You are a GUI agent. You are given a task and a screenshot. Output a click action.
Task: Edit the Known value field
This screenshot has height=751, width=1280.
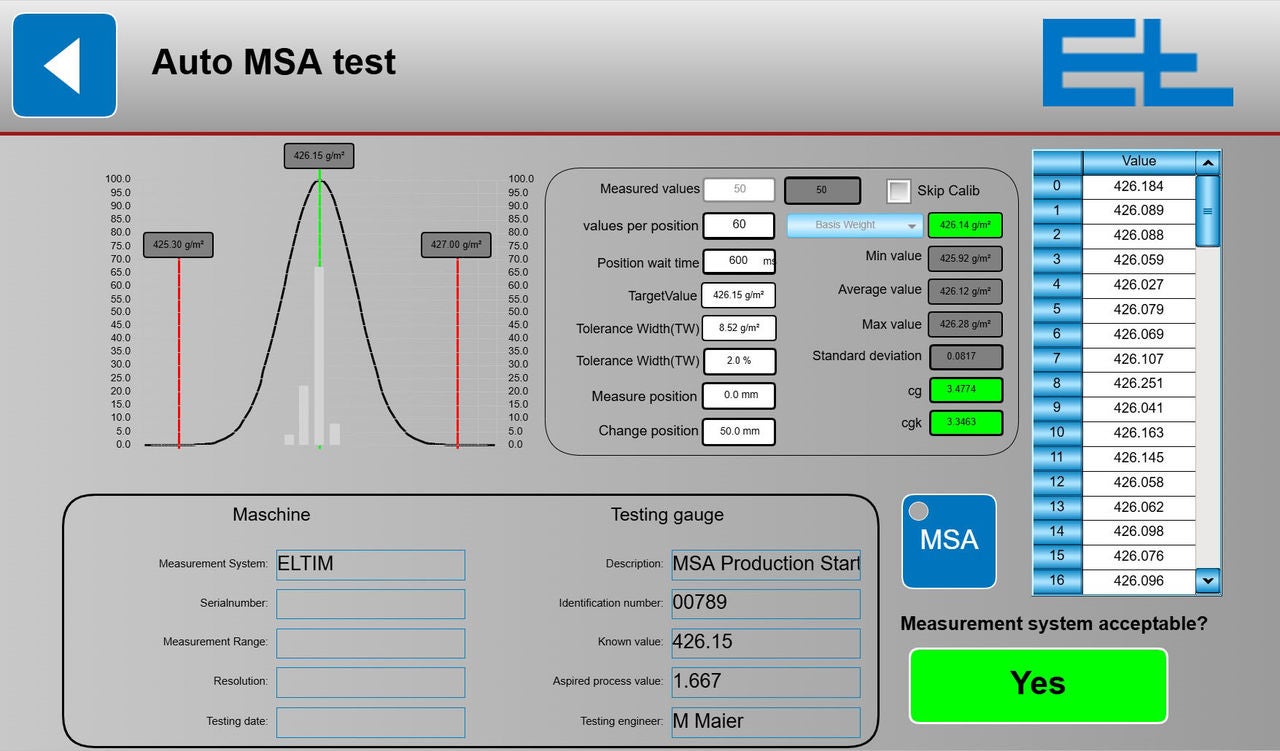point(766,643)
